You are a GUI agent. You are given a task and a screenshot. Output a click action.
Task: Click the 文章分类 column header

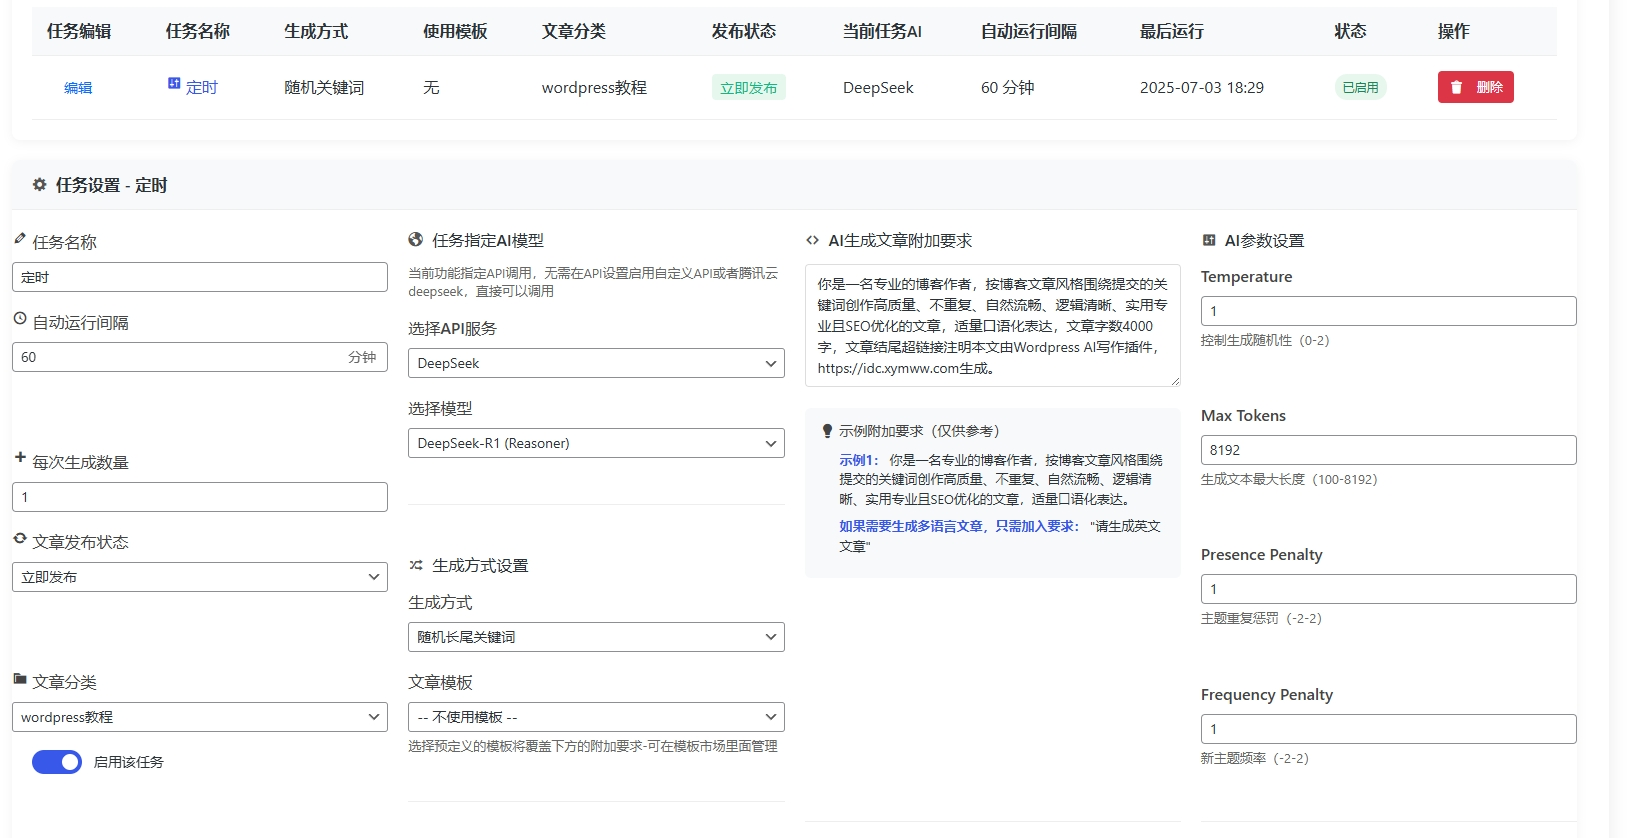point(574,31)
